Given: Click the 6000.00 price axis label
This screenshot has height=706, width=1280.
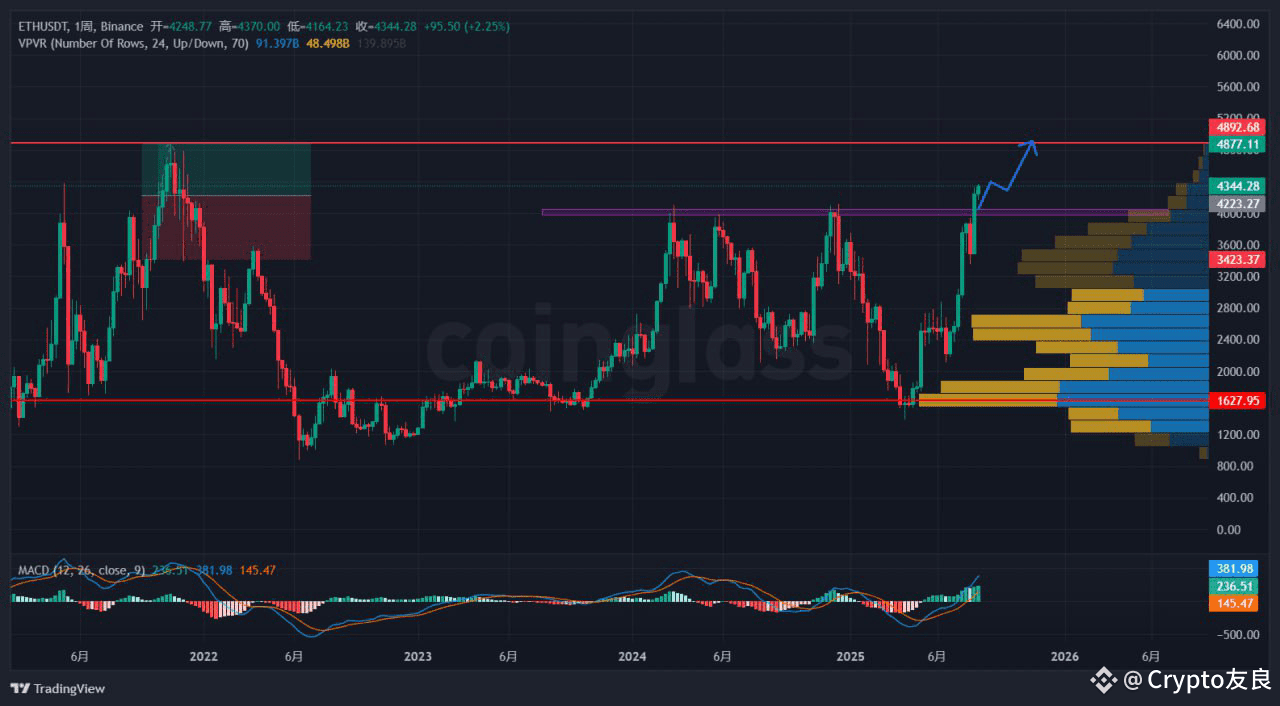Looking at the screenshot, I should pyautogui.click(x=1238, y=56).
